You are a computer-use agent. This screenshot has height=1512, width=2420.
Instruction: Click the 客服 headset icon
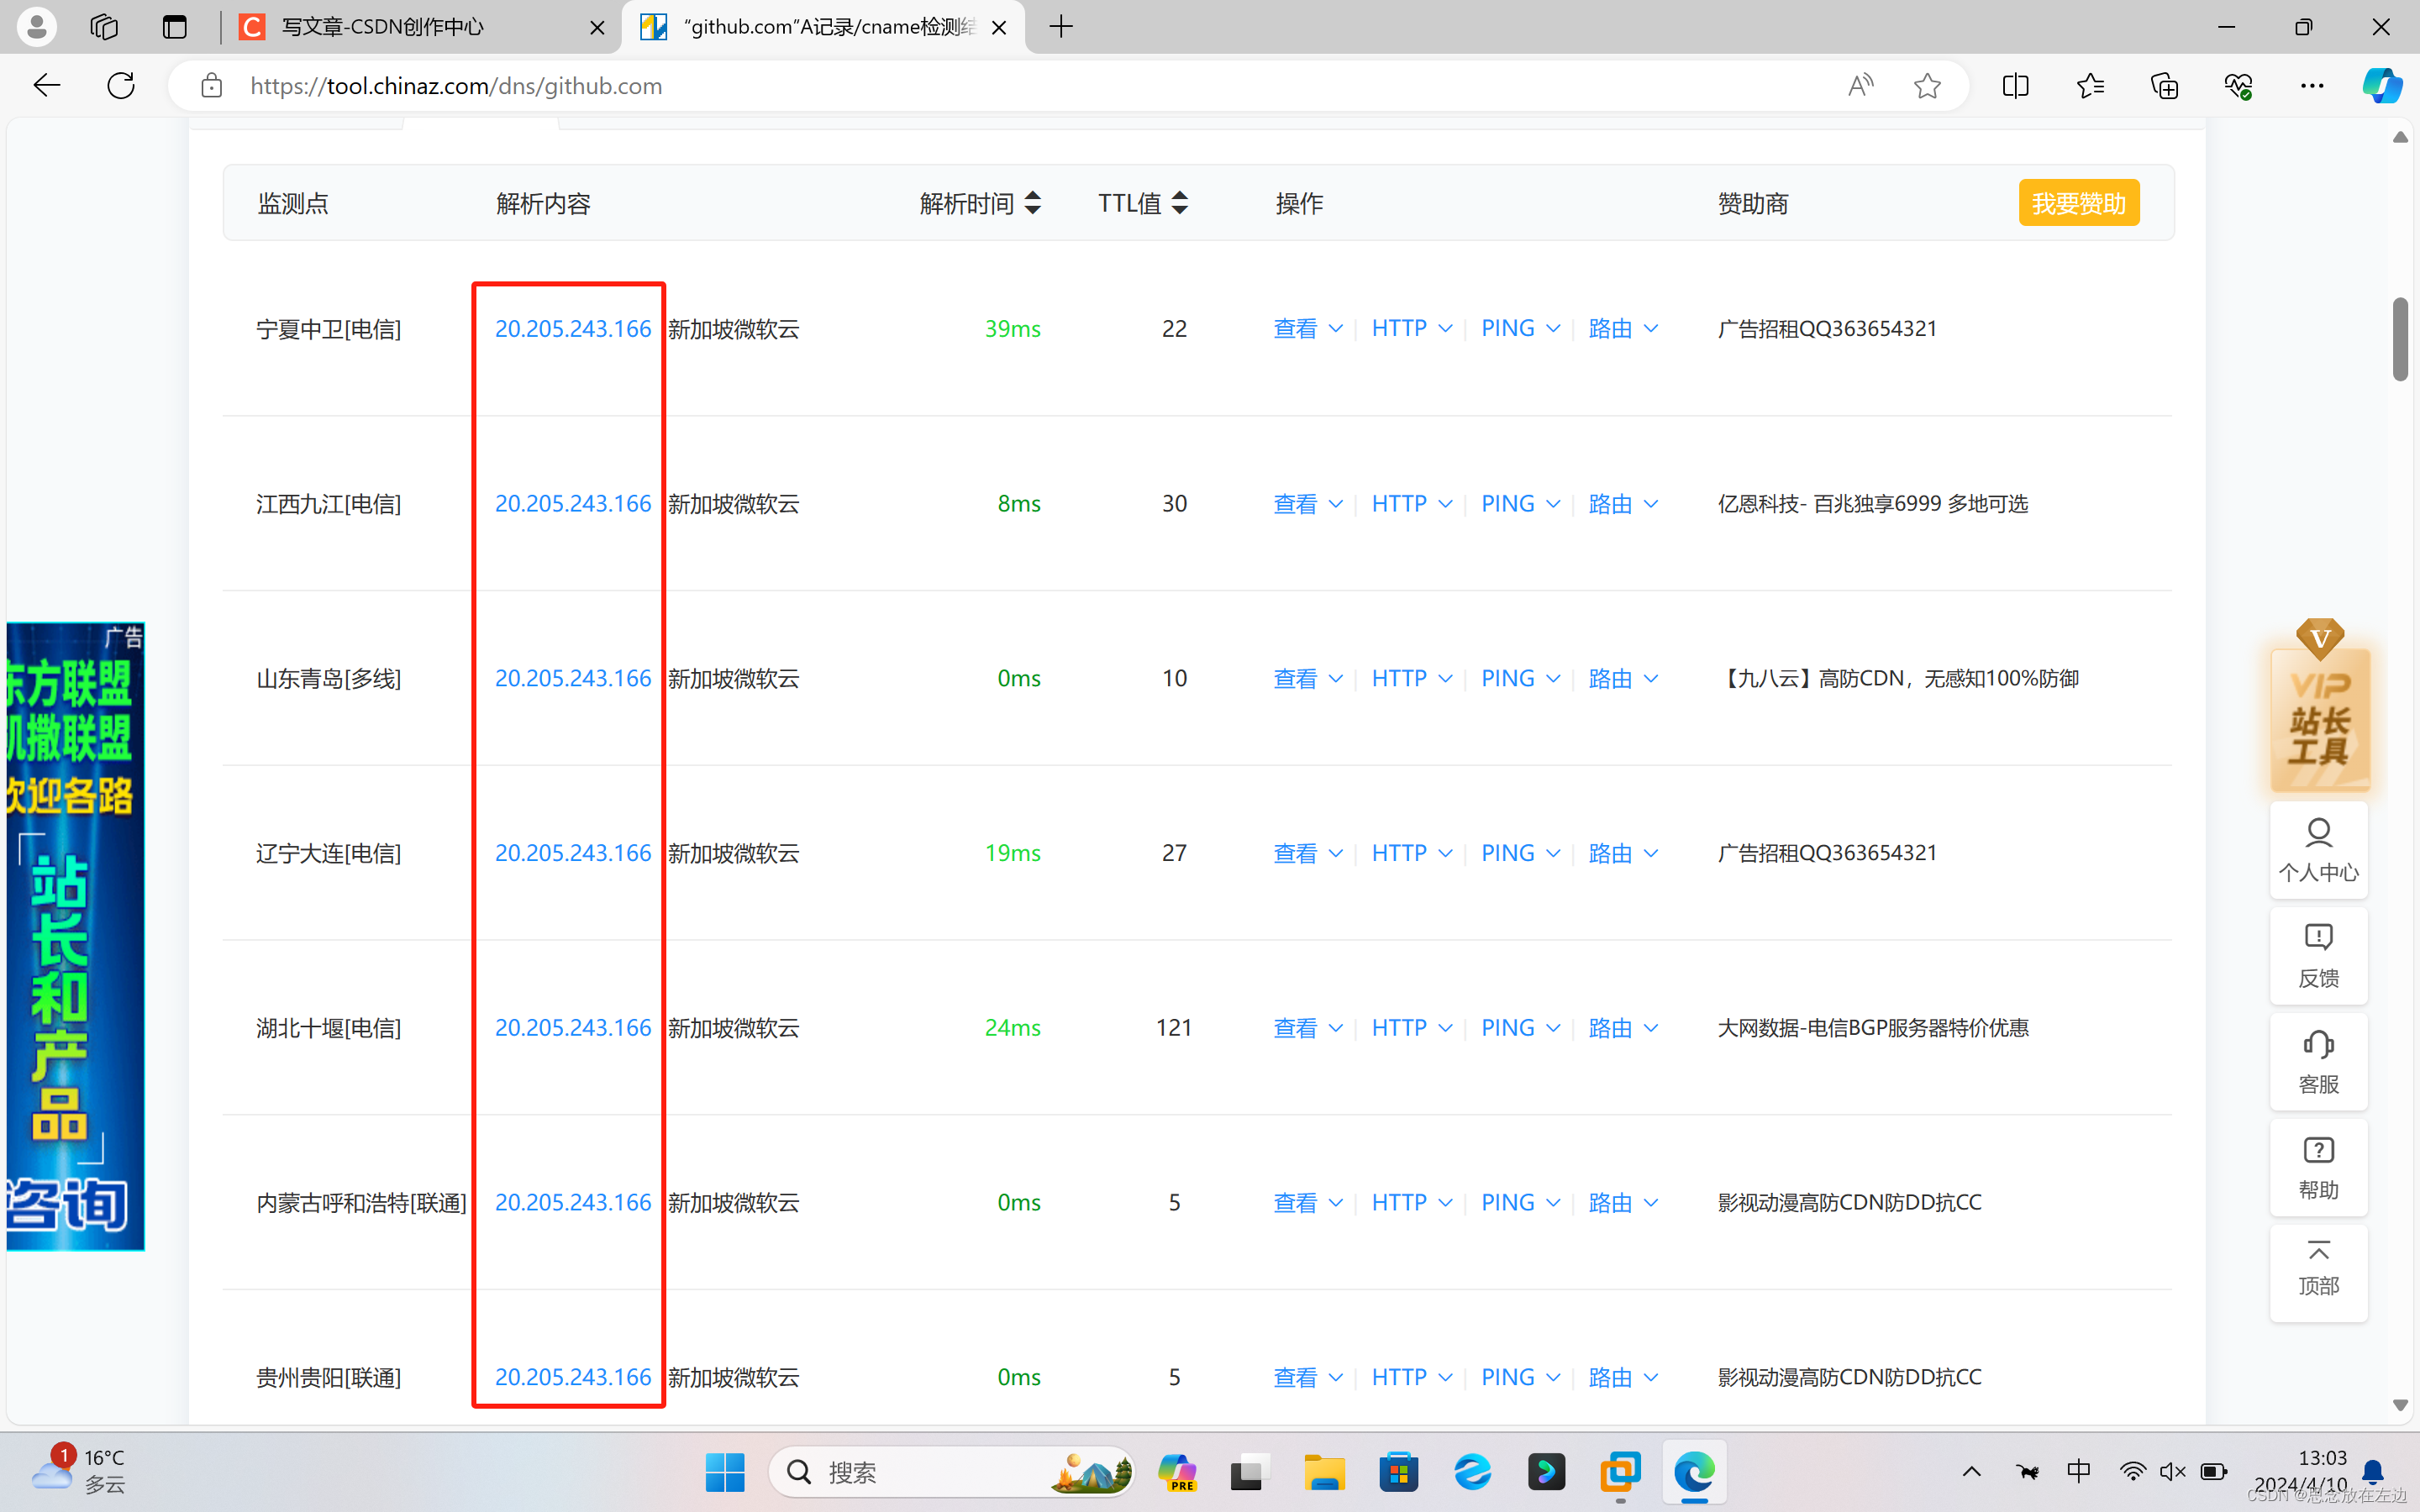click(2318, 1061)
